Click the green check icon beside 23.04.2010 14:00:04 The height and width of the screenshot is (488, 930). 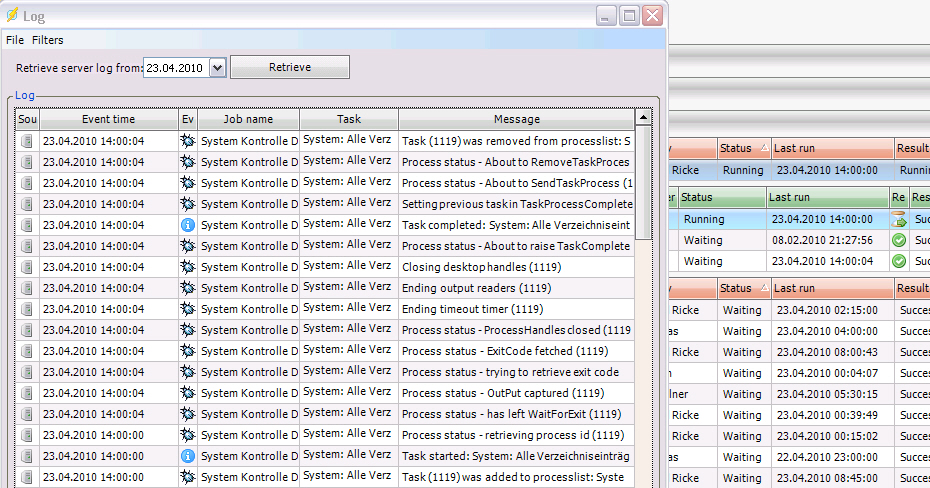[899, 261]
